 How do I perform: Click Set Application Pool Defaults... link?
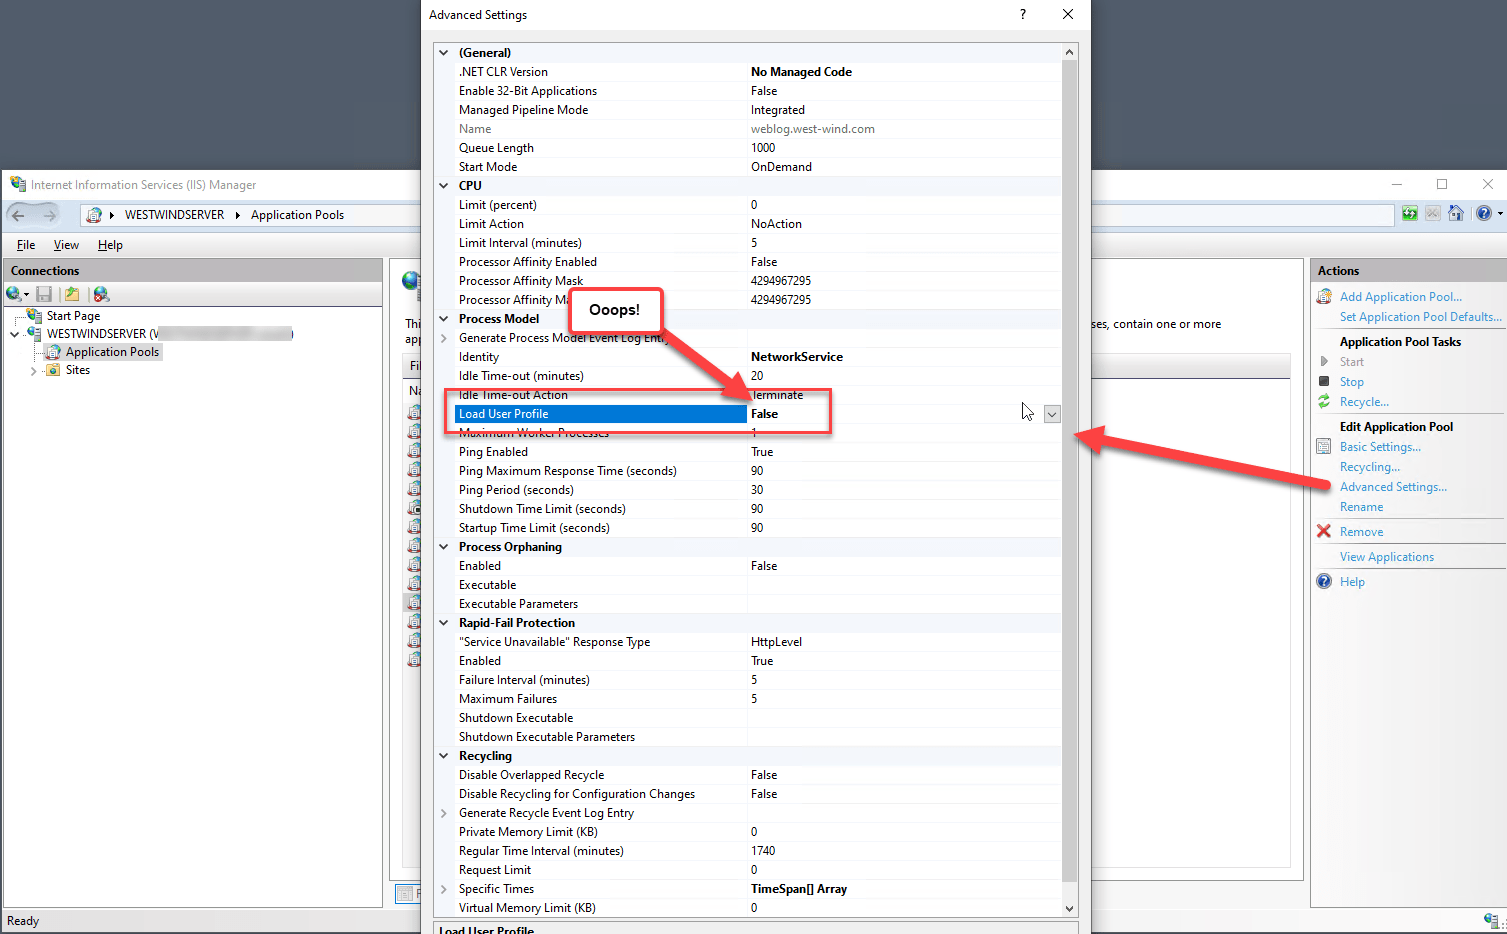coord(1420,317)
